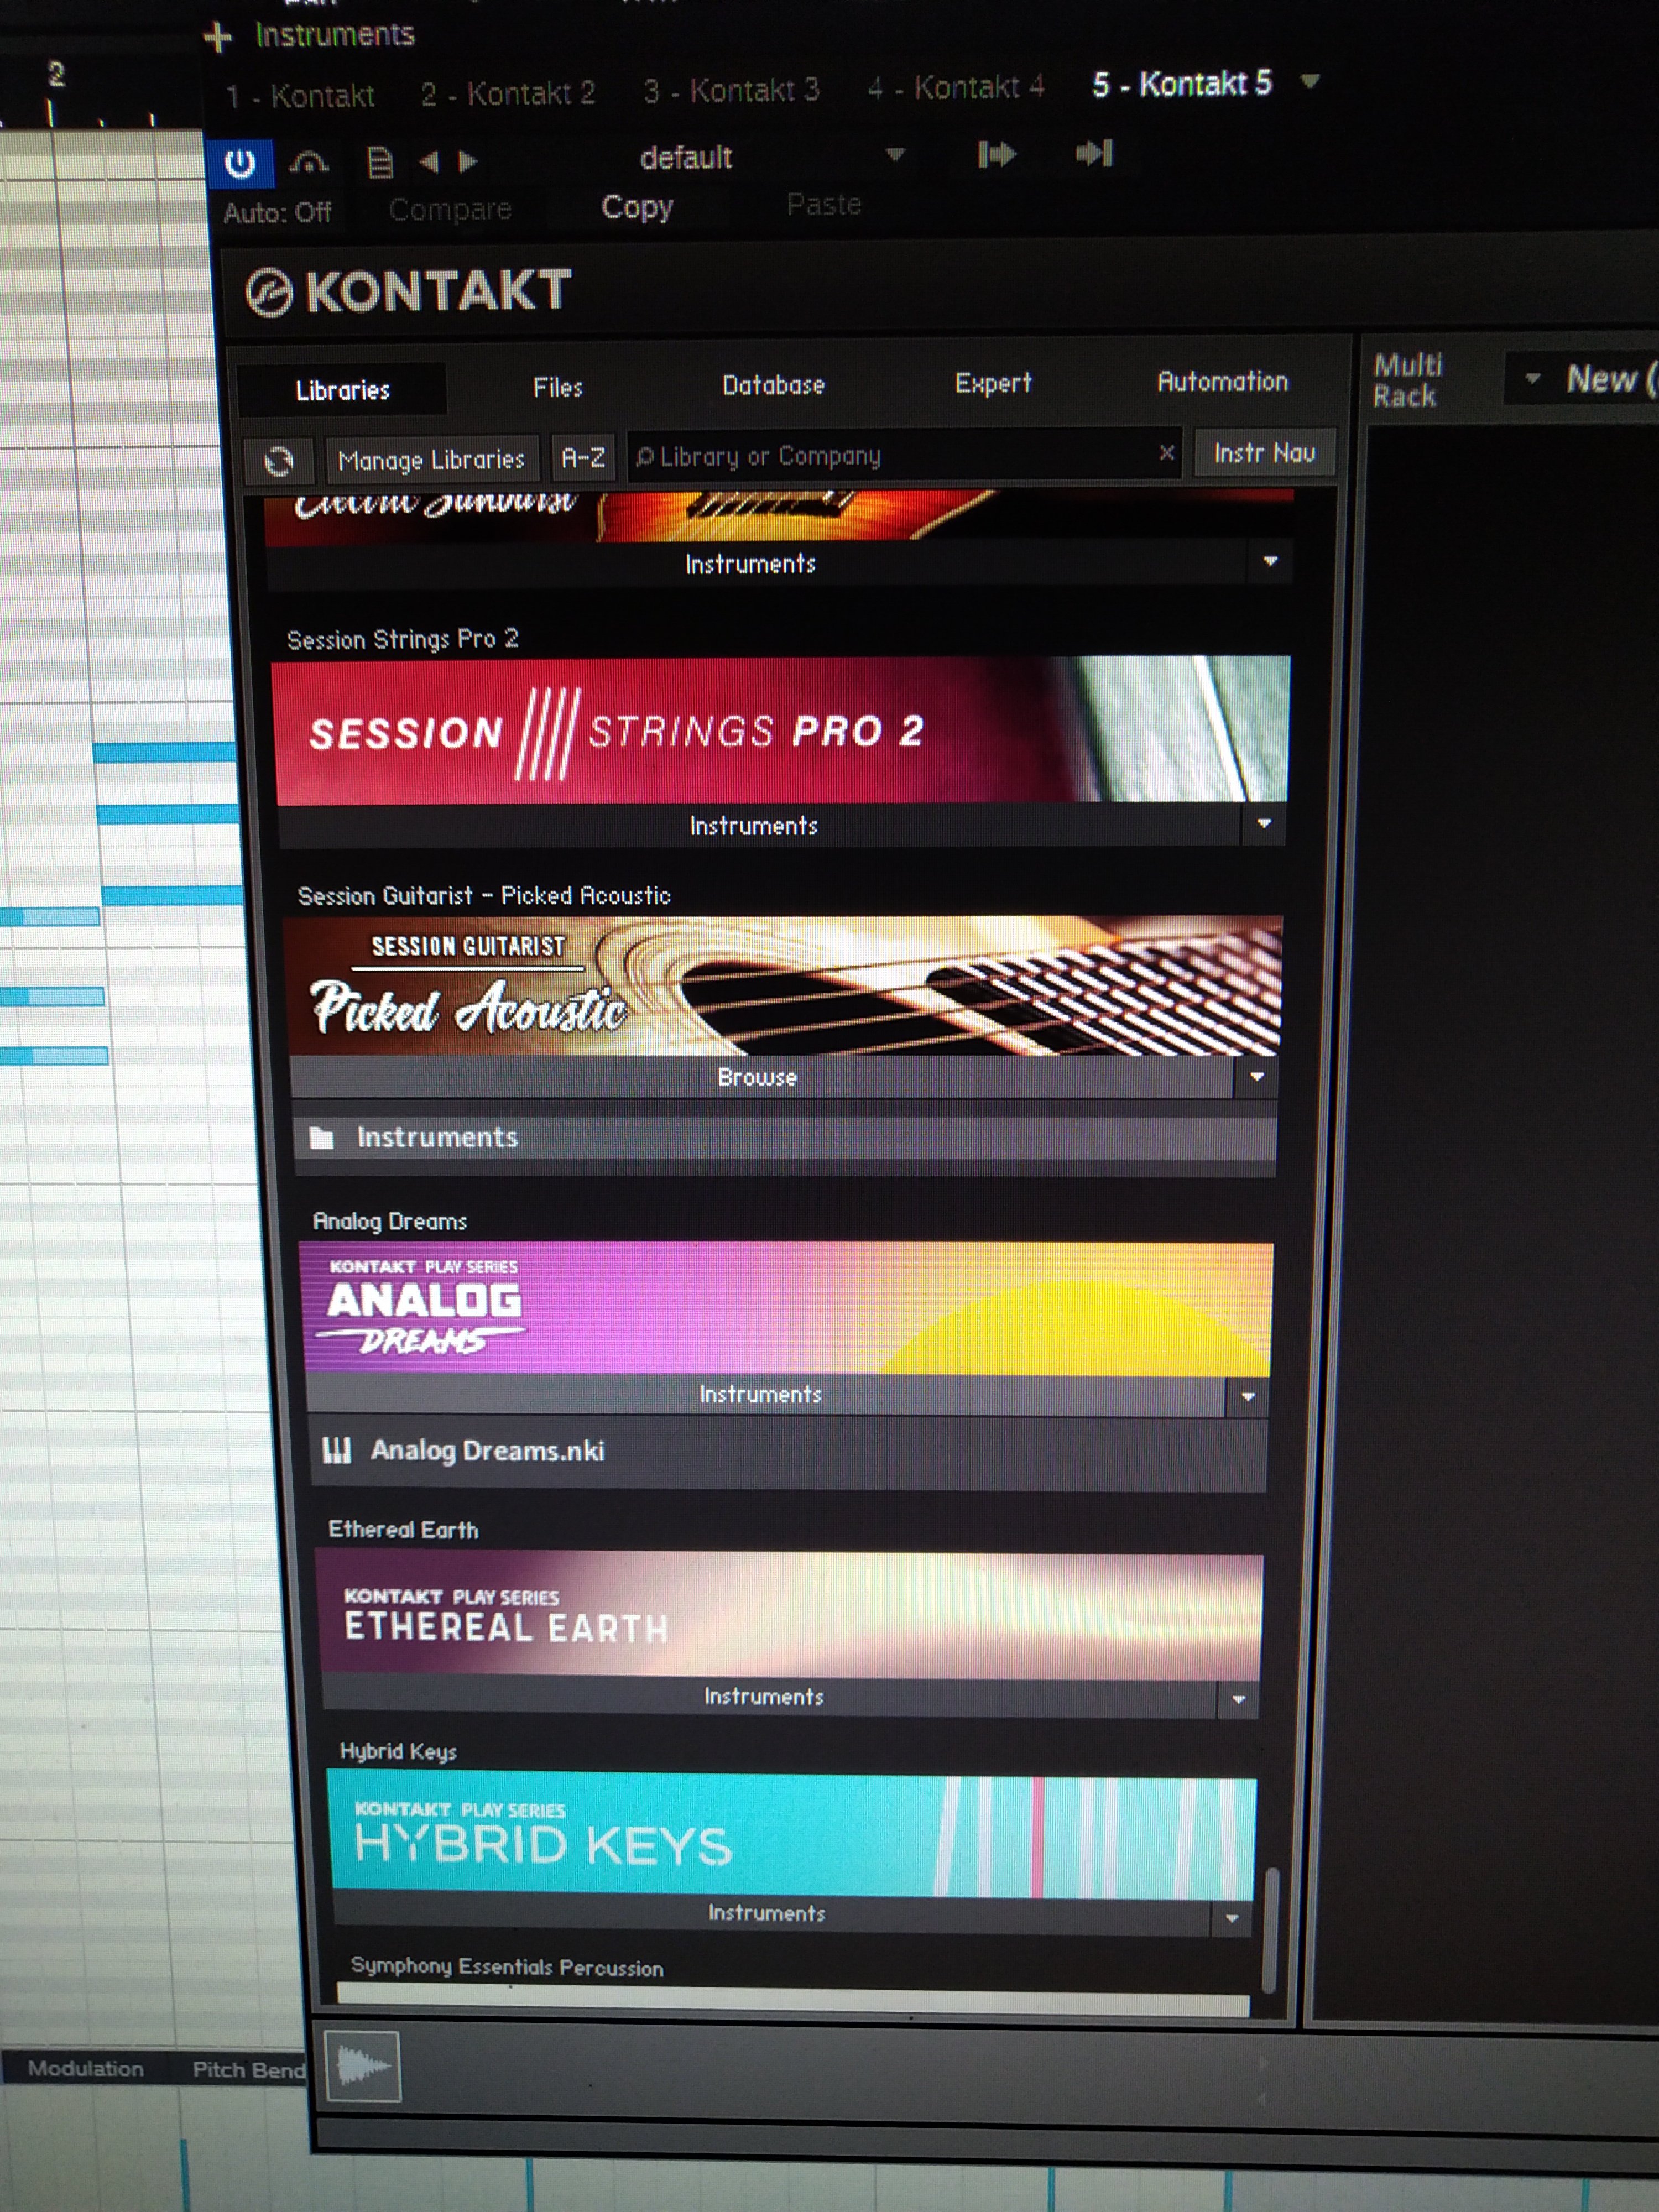Refresh the Kontakt library list
This screenshot has width=1659, height=2212.
[278, 461]
